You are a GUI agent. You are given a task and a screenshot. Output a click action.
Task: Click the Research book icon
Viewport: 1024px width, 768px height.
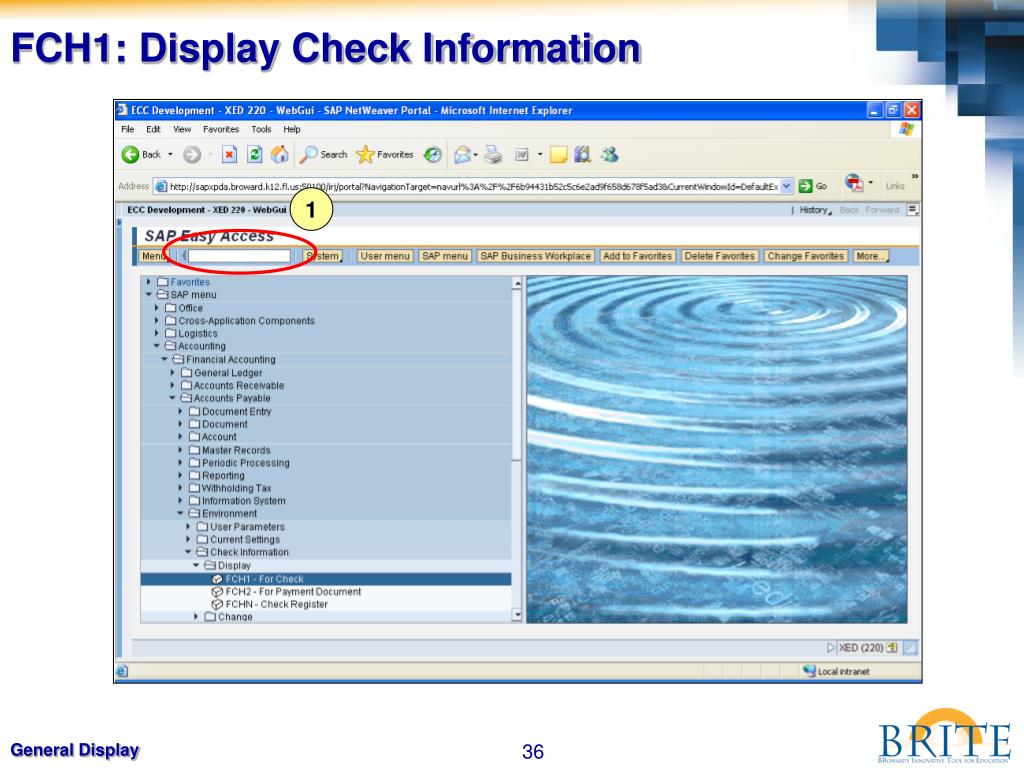583,154
